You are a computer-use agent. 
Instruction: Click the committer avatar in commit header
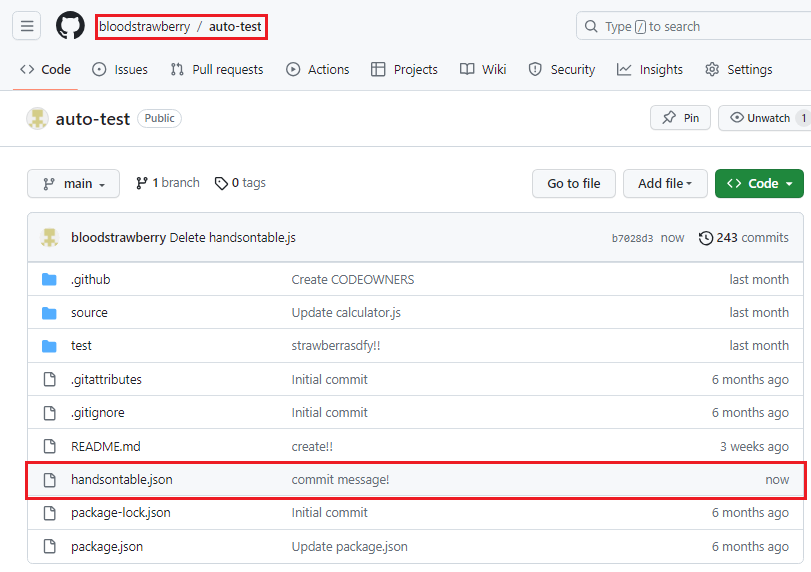[50, 238]
